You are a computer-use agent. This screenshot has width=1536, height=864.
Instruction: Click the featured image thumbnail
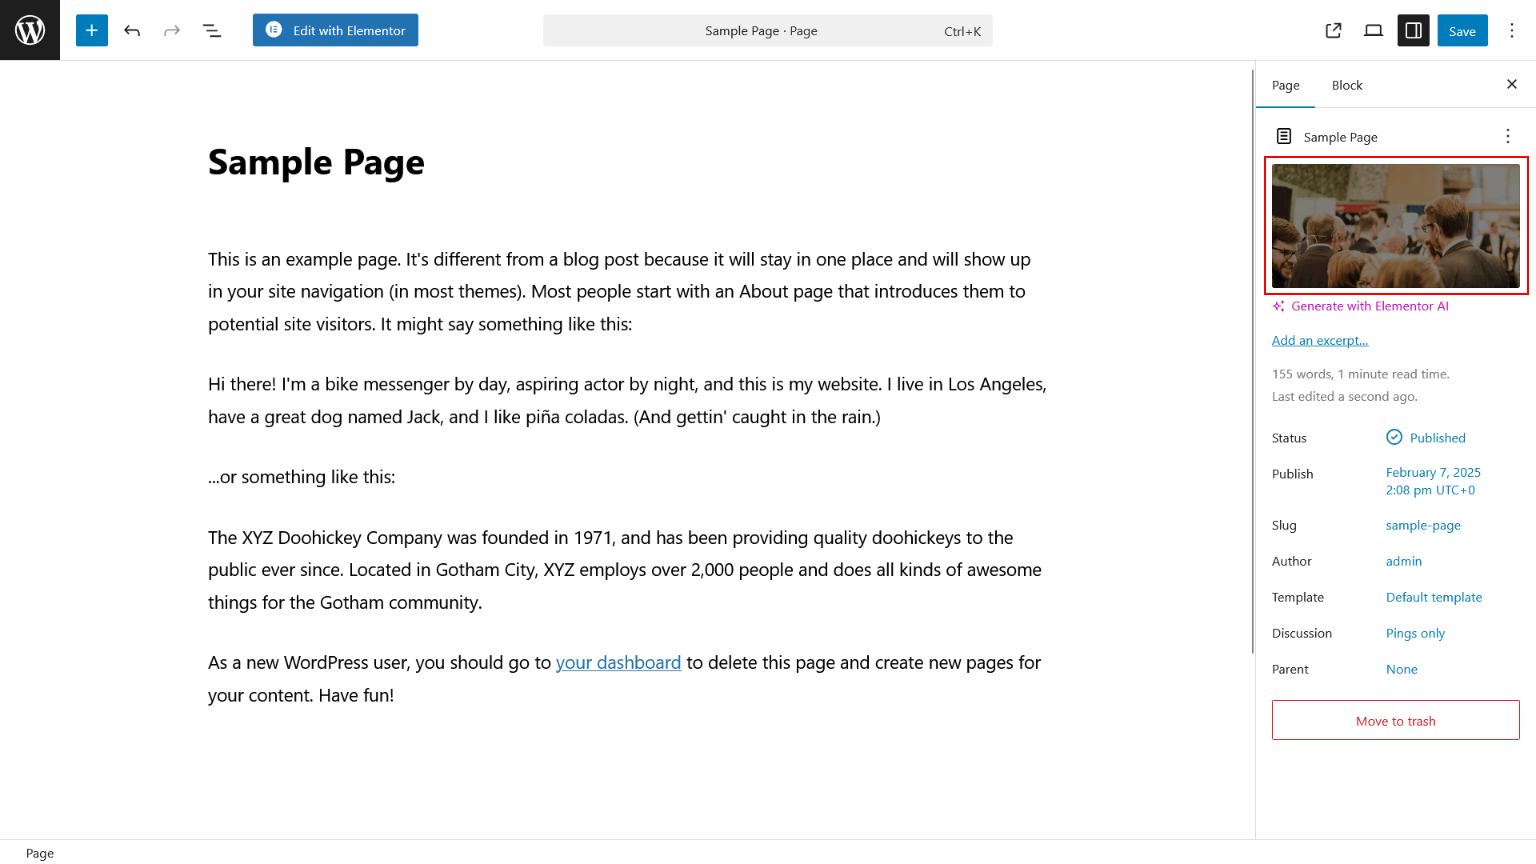pyautogui.click(x=1395, y=226)
